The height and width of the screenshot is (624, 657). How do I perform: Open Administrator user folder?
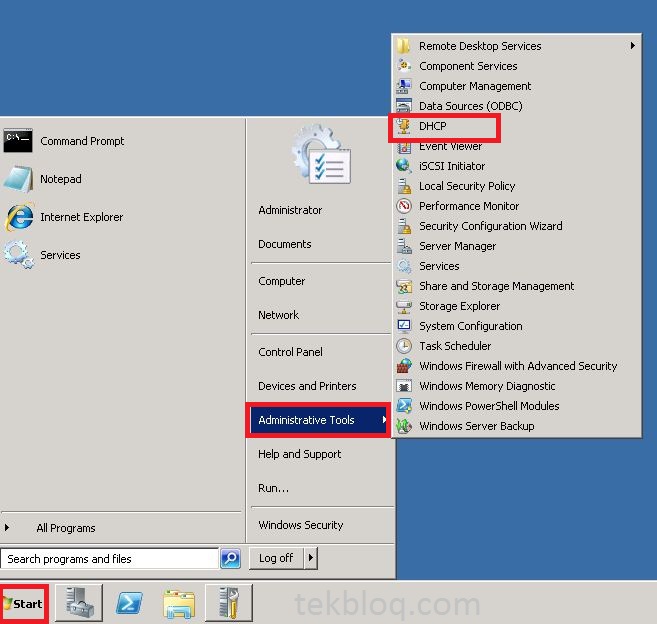[x=290, y=210]
